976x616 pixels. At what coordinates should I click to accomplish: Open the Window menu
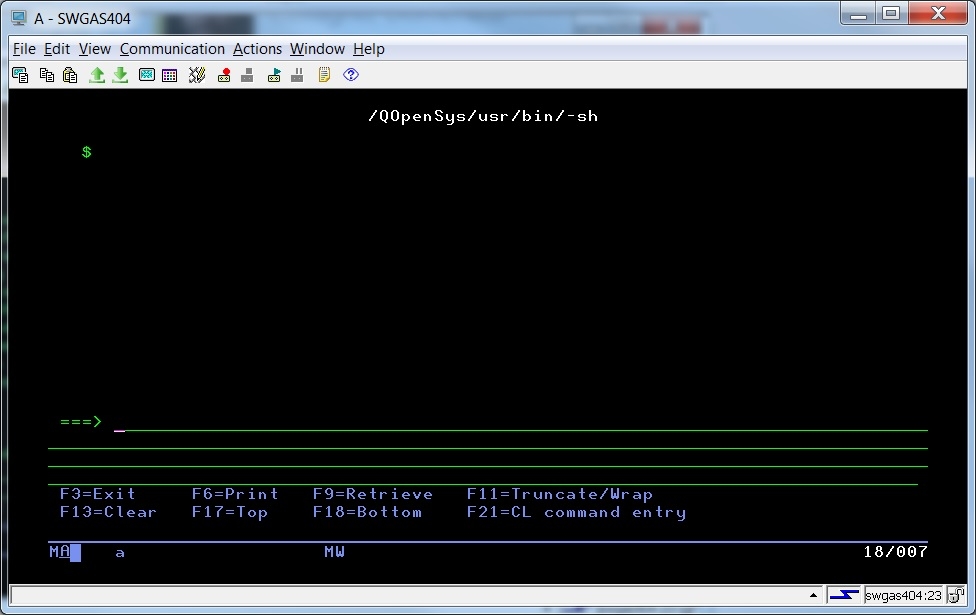click(317, 49)
